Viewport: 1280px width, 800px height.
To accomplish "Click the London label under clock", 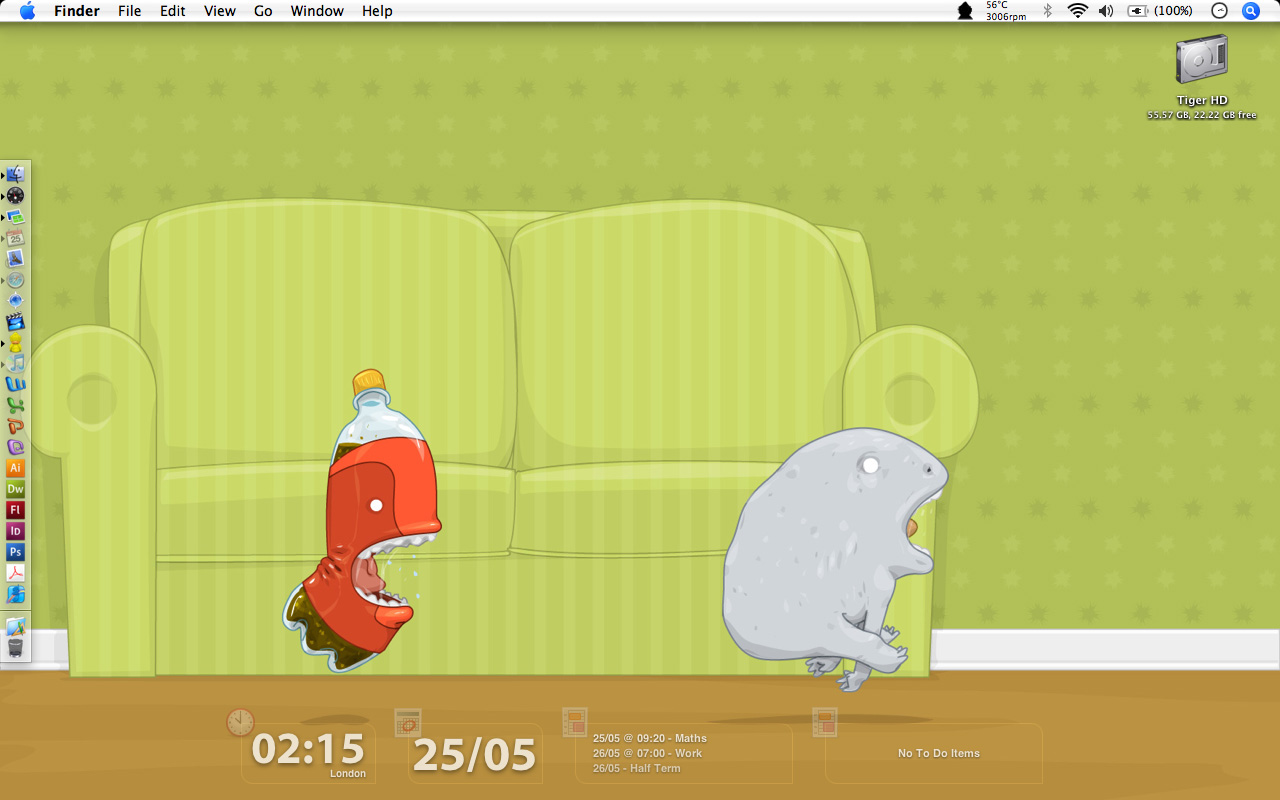I will point(348,773).
